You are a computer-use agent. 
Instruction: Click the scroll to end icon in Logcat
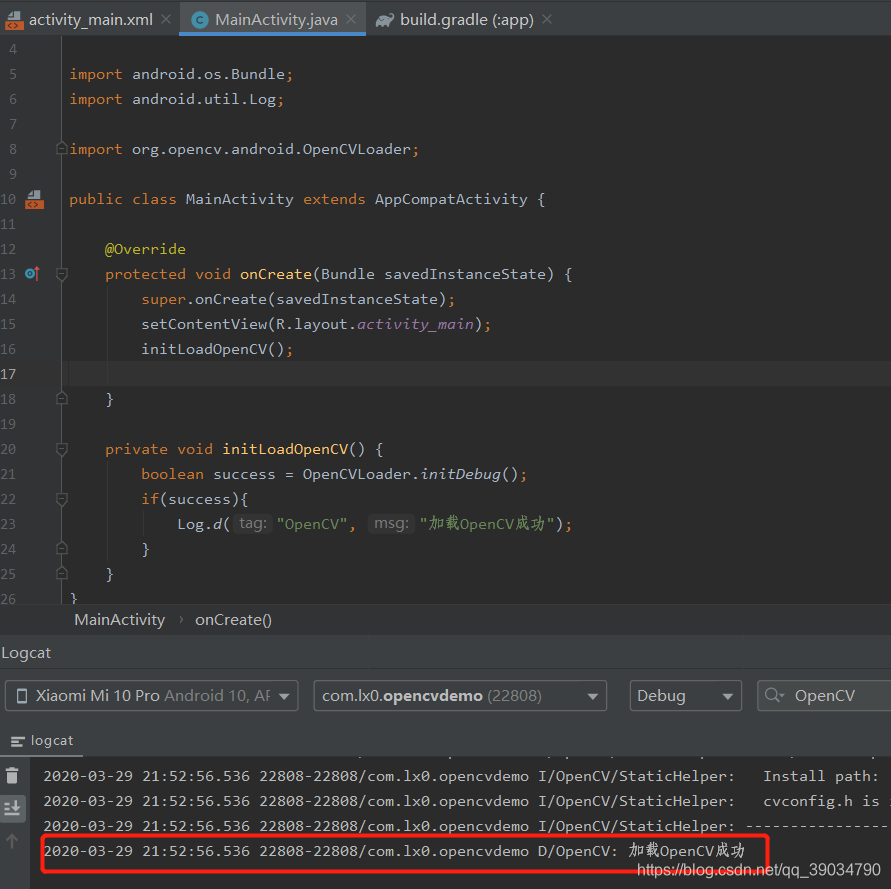point(13,808)
